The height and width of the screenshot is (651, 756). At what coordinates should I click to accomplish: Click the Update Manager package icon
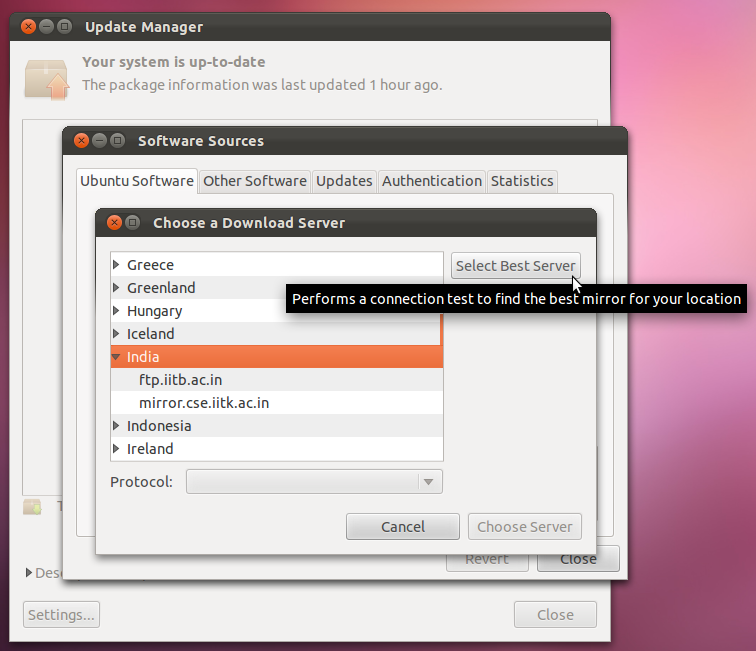(x=47, y=79)
